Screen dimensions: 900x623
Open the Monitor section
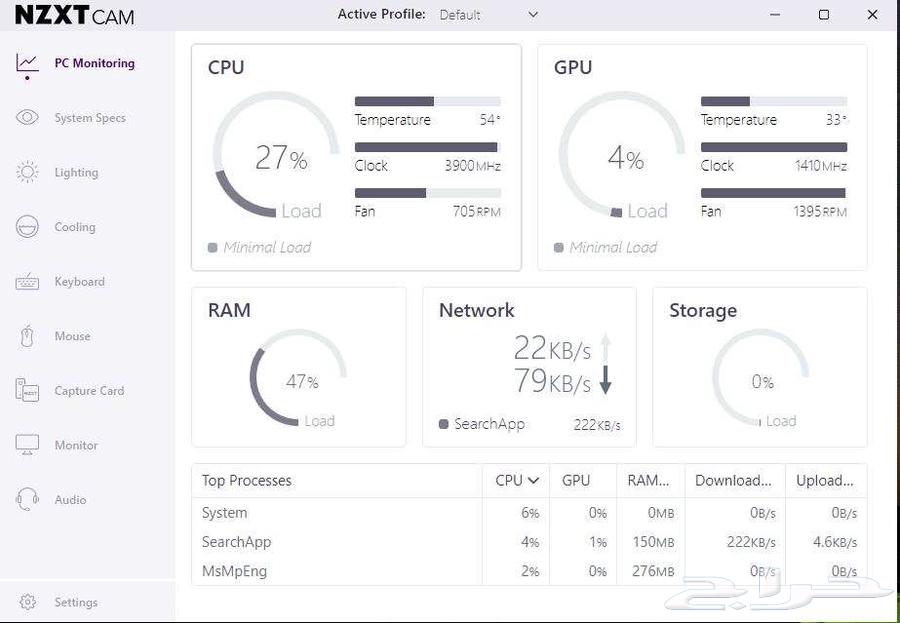tap(78, 445)
